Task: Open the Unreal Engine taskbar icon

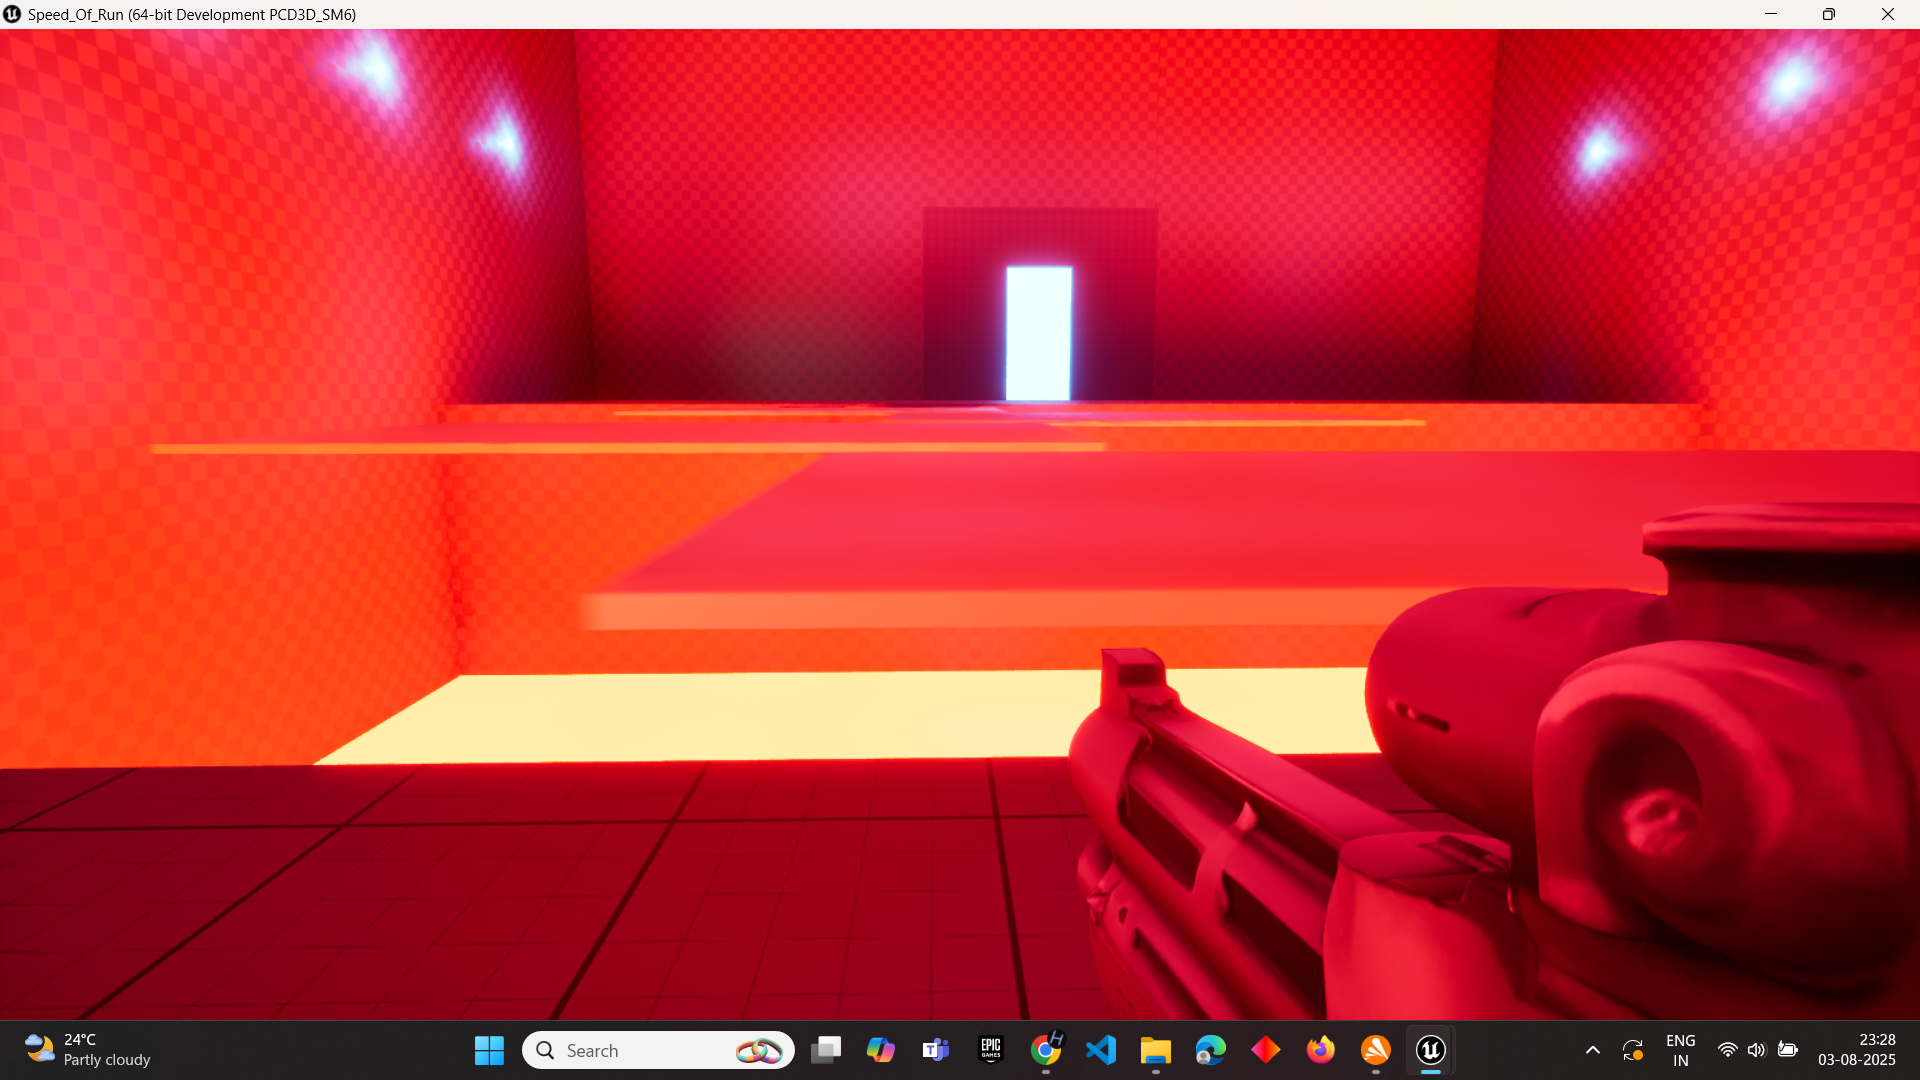Action: (1430, 1050)
